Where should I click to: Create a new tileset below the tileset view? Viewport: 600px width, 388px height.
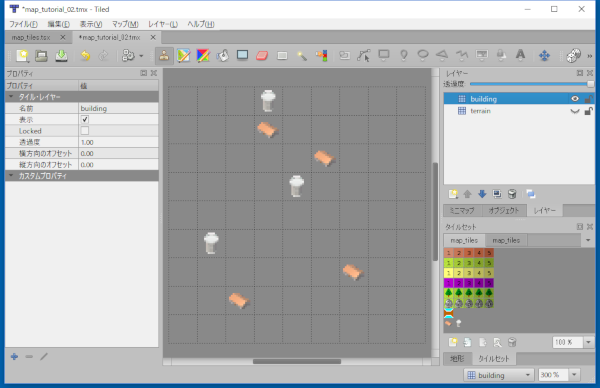click(x=453, y=342)
